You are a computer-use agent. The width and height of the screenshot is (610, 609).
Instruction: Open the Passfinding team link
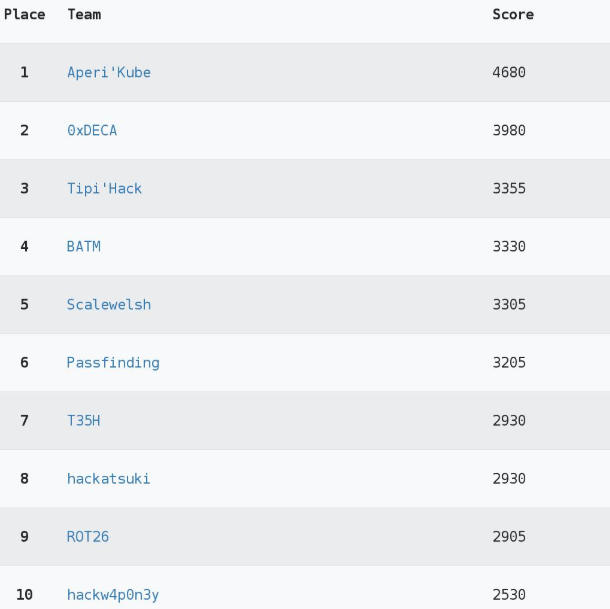(113, 362)
